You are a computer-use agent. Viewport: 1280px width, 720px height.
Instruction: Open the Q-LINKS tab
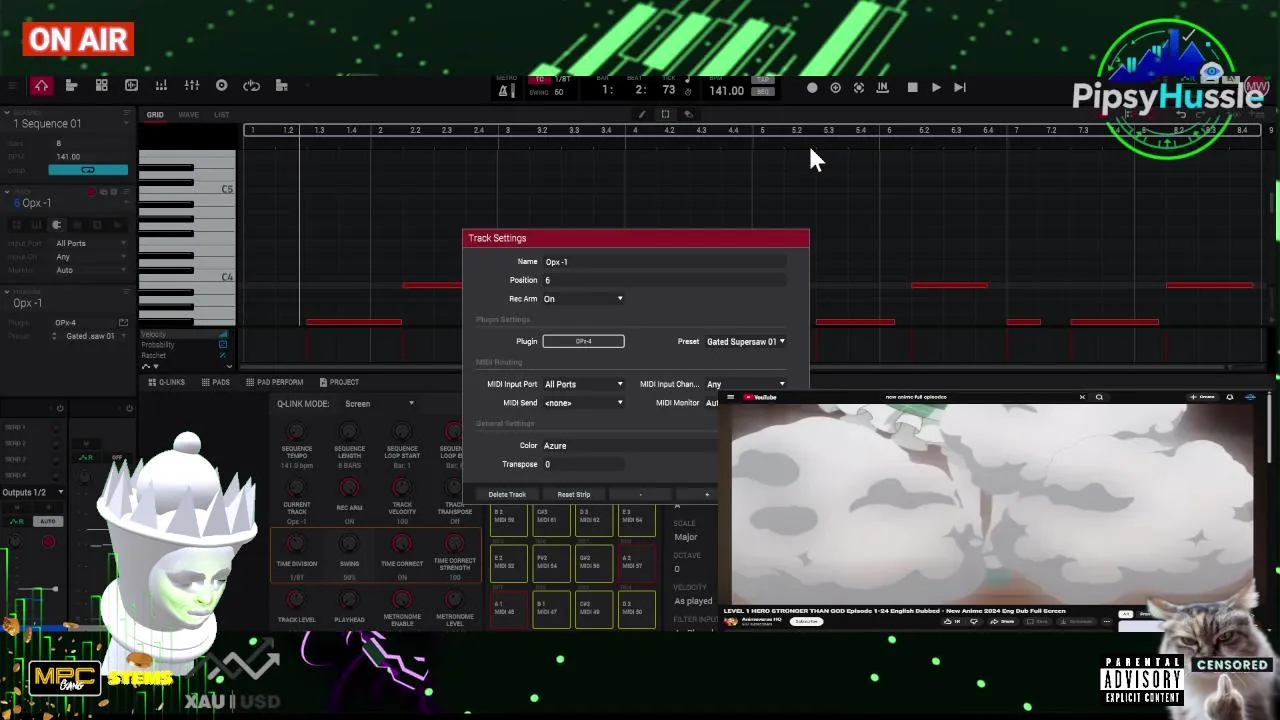166,382
